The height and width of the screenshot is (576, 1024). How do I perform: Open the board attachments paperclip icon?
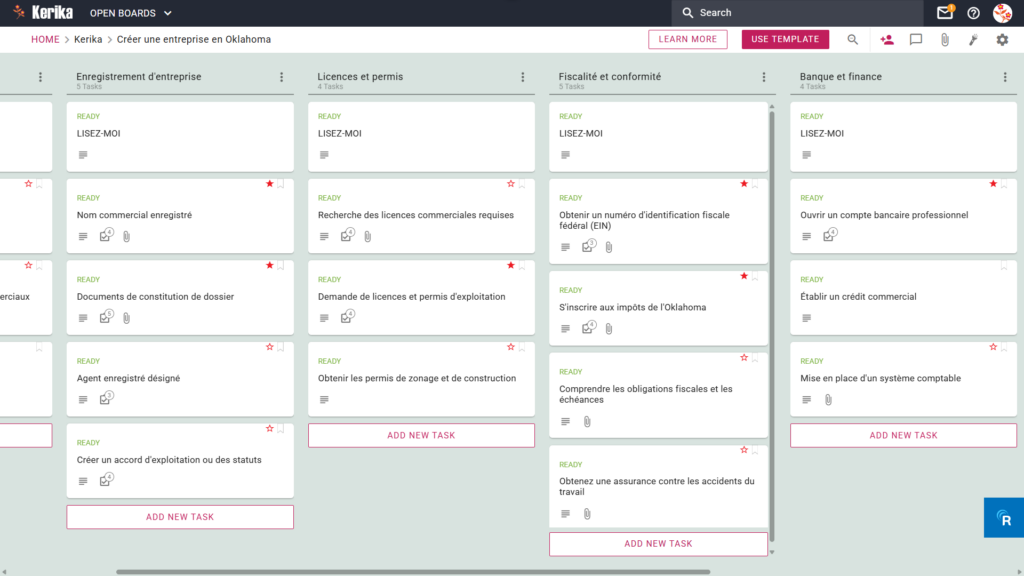pos(944,40)
